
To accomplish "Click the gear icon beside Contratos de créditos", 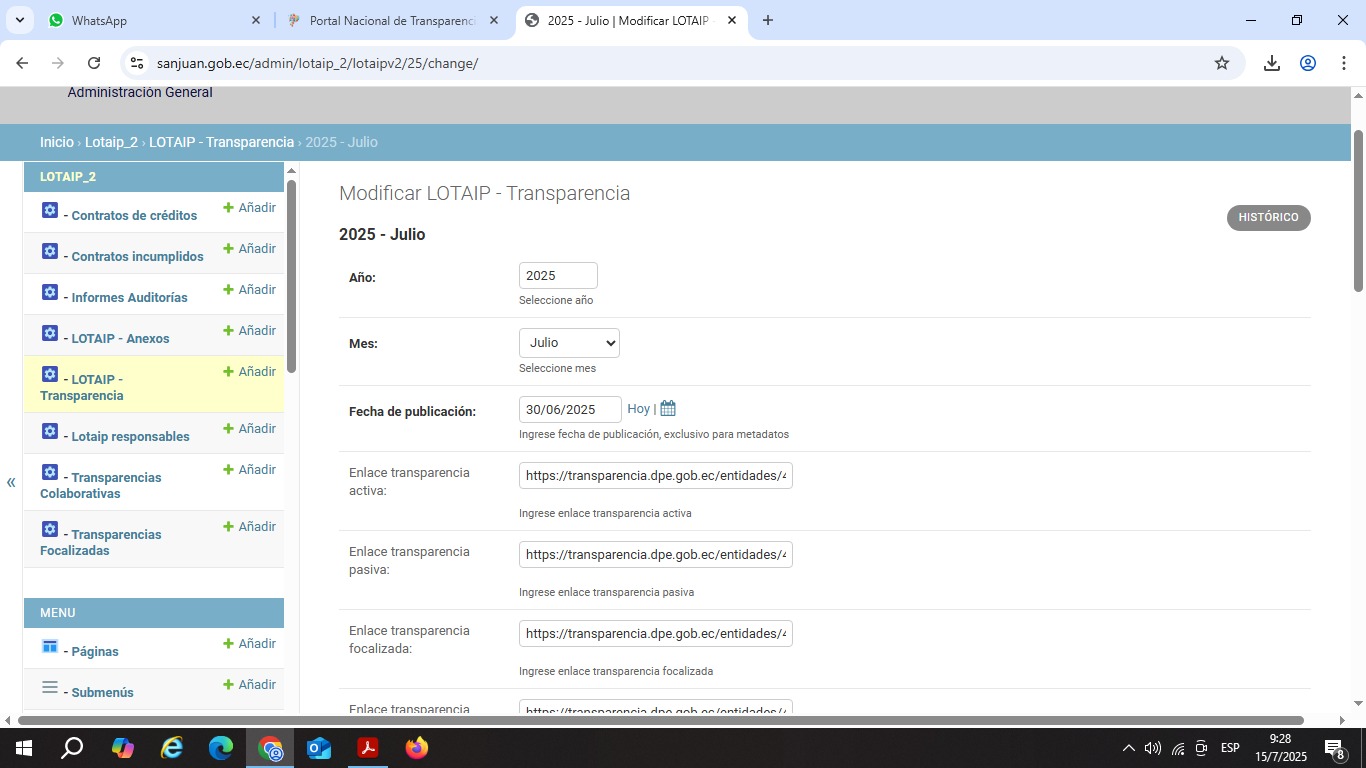I will (x=50, y=211).
